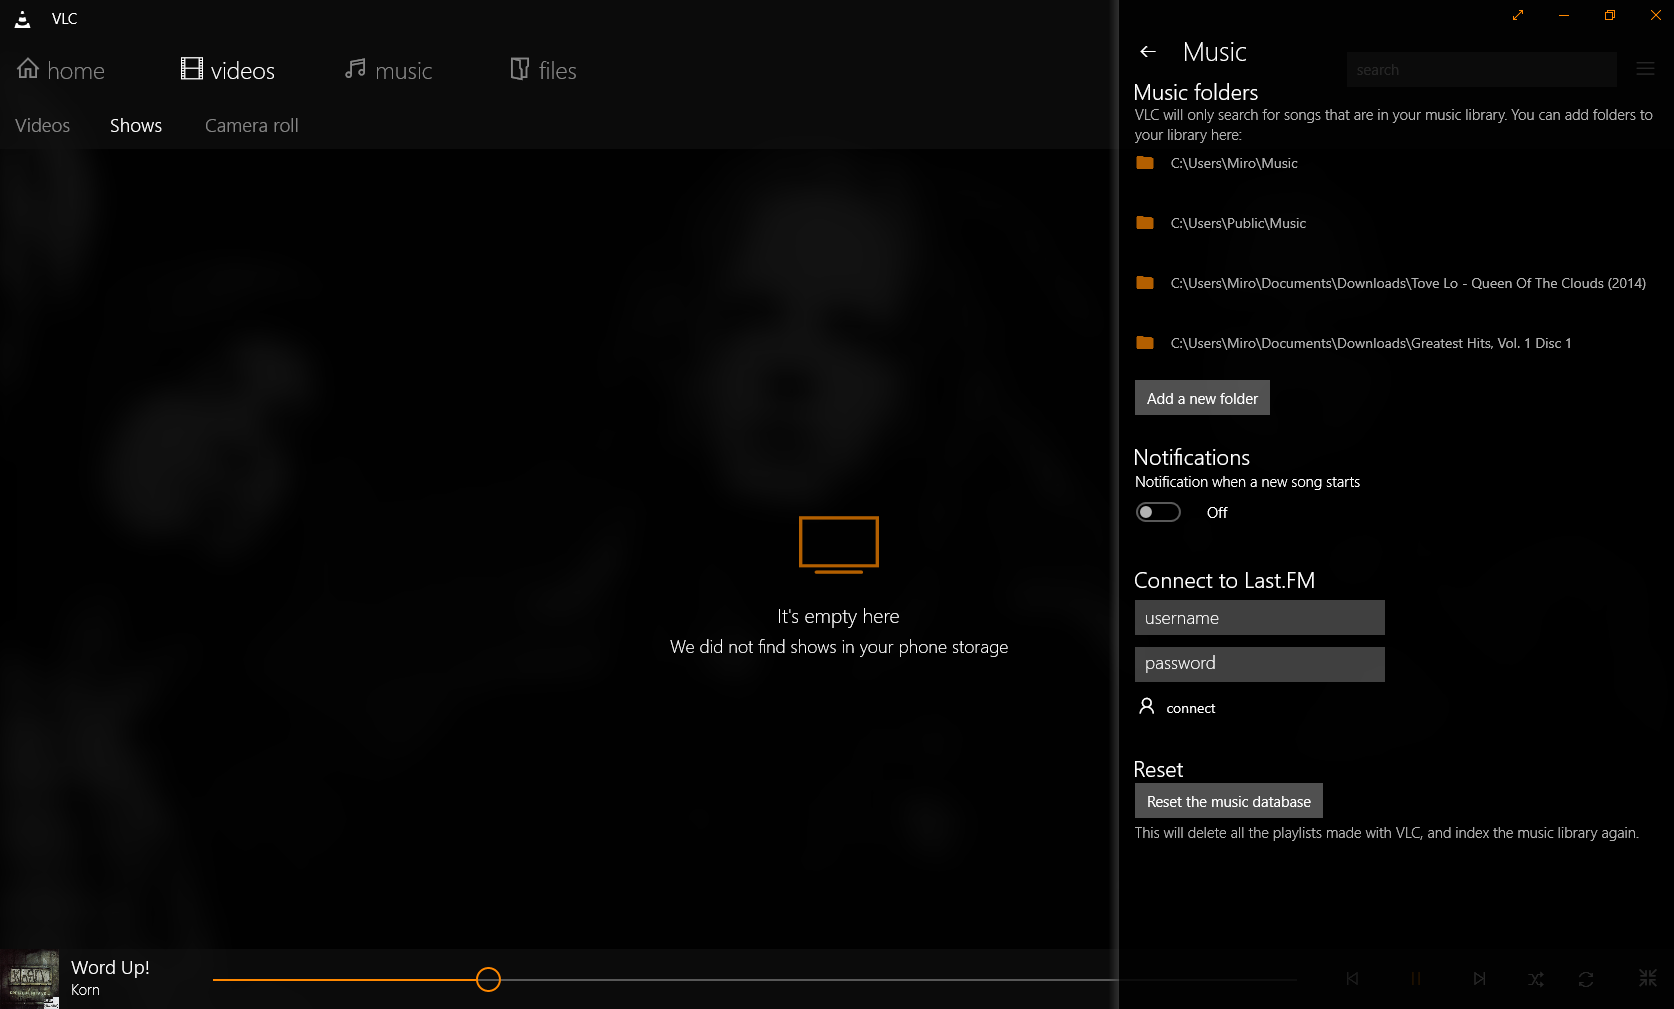
Task: Pause the current song
Action: point(1416,979)
